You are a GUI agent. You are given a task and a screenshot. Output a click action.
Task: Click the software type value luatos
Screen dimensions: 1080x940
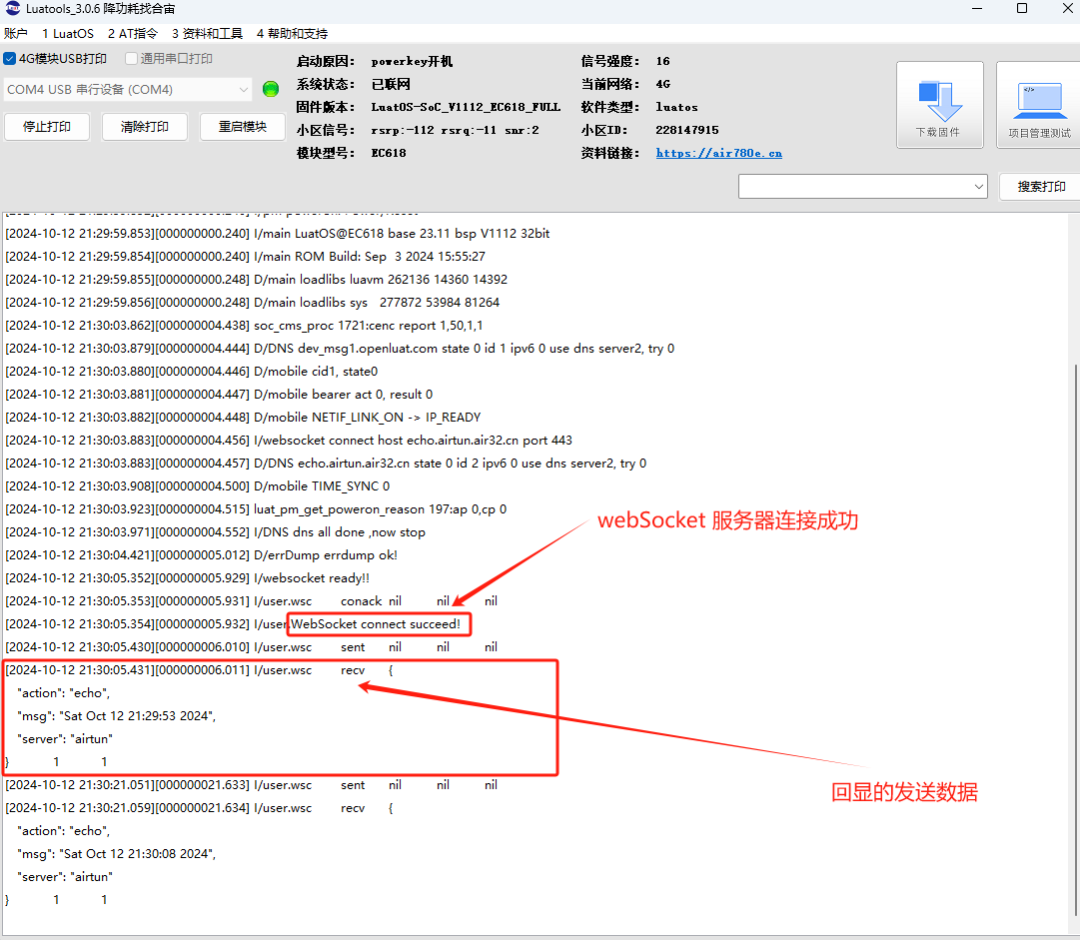pyautogui.click(x=676, y=107)
